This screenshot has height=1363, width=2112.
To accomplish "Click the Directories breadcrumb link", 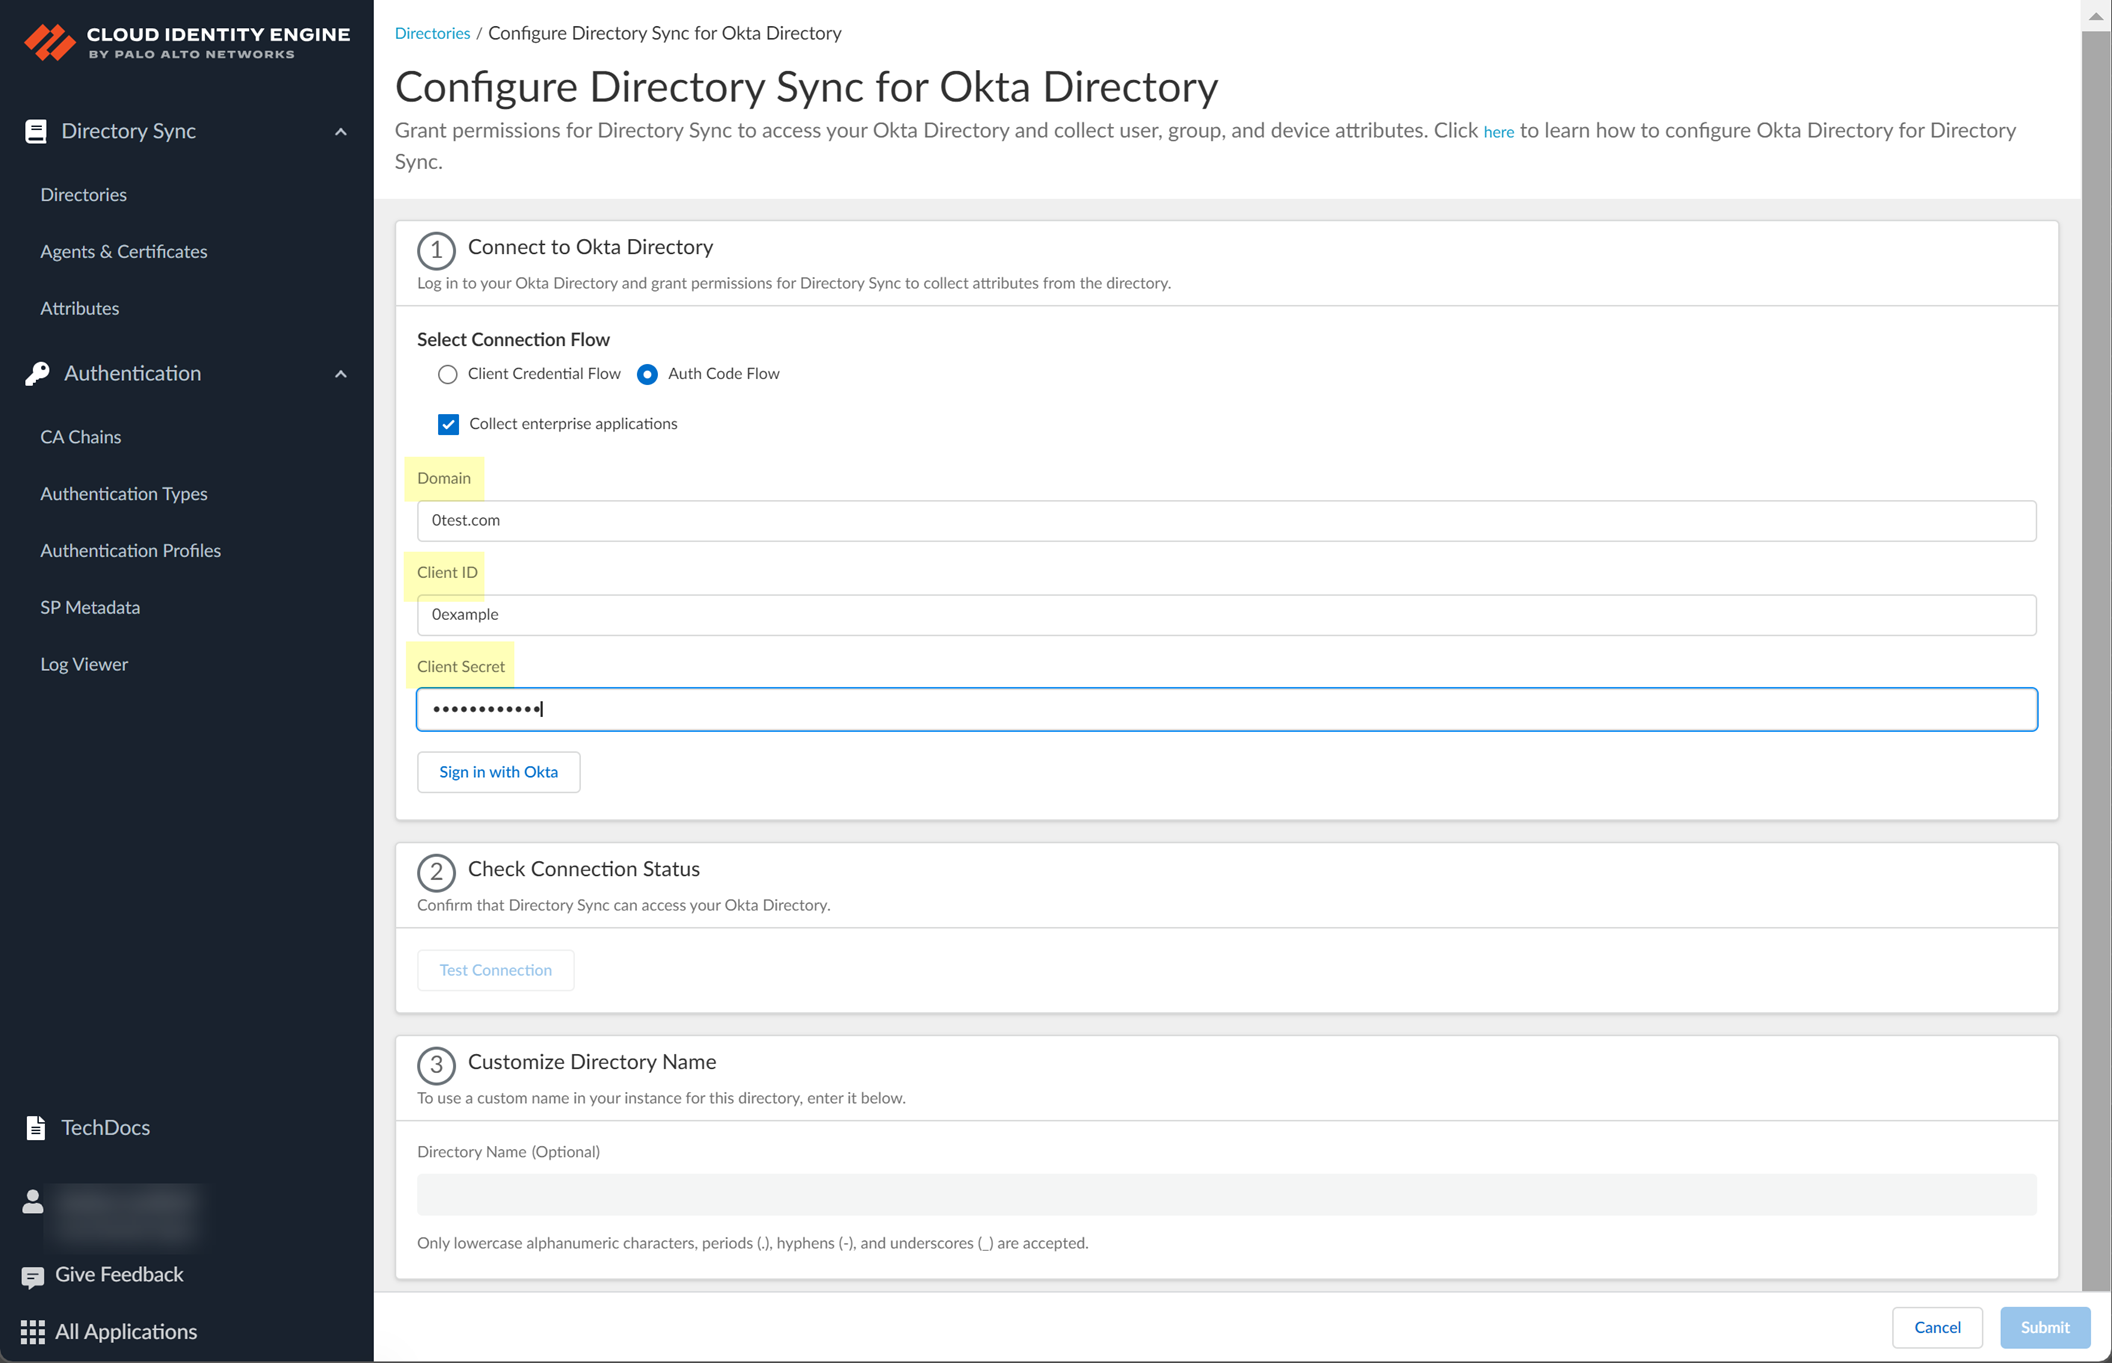I will point(432,33).
